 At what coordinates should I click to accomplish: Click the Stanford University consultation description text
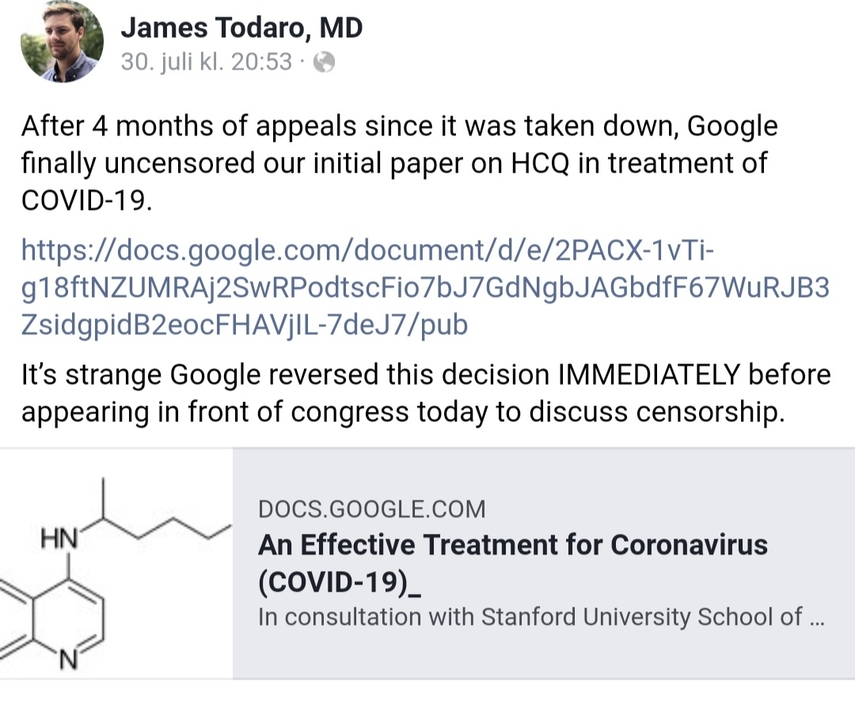(541, 617)
